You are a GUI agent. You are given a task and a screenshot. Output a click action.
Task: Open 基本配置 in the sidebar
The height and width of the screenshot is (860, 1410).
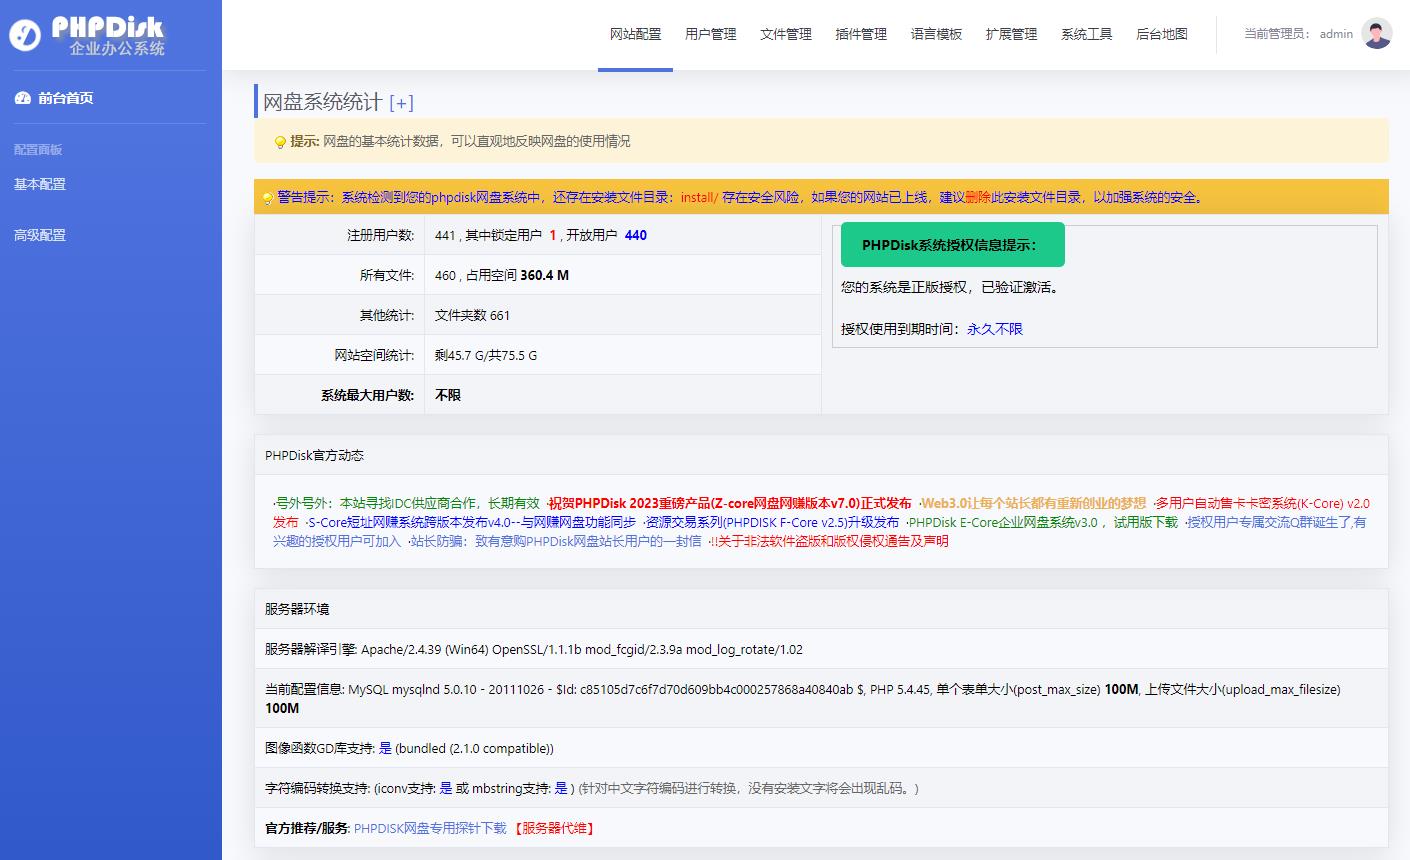[x=40, y=184]
